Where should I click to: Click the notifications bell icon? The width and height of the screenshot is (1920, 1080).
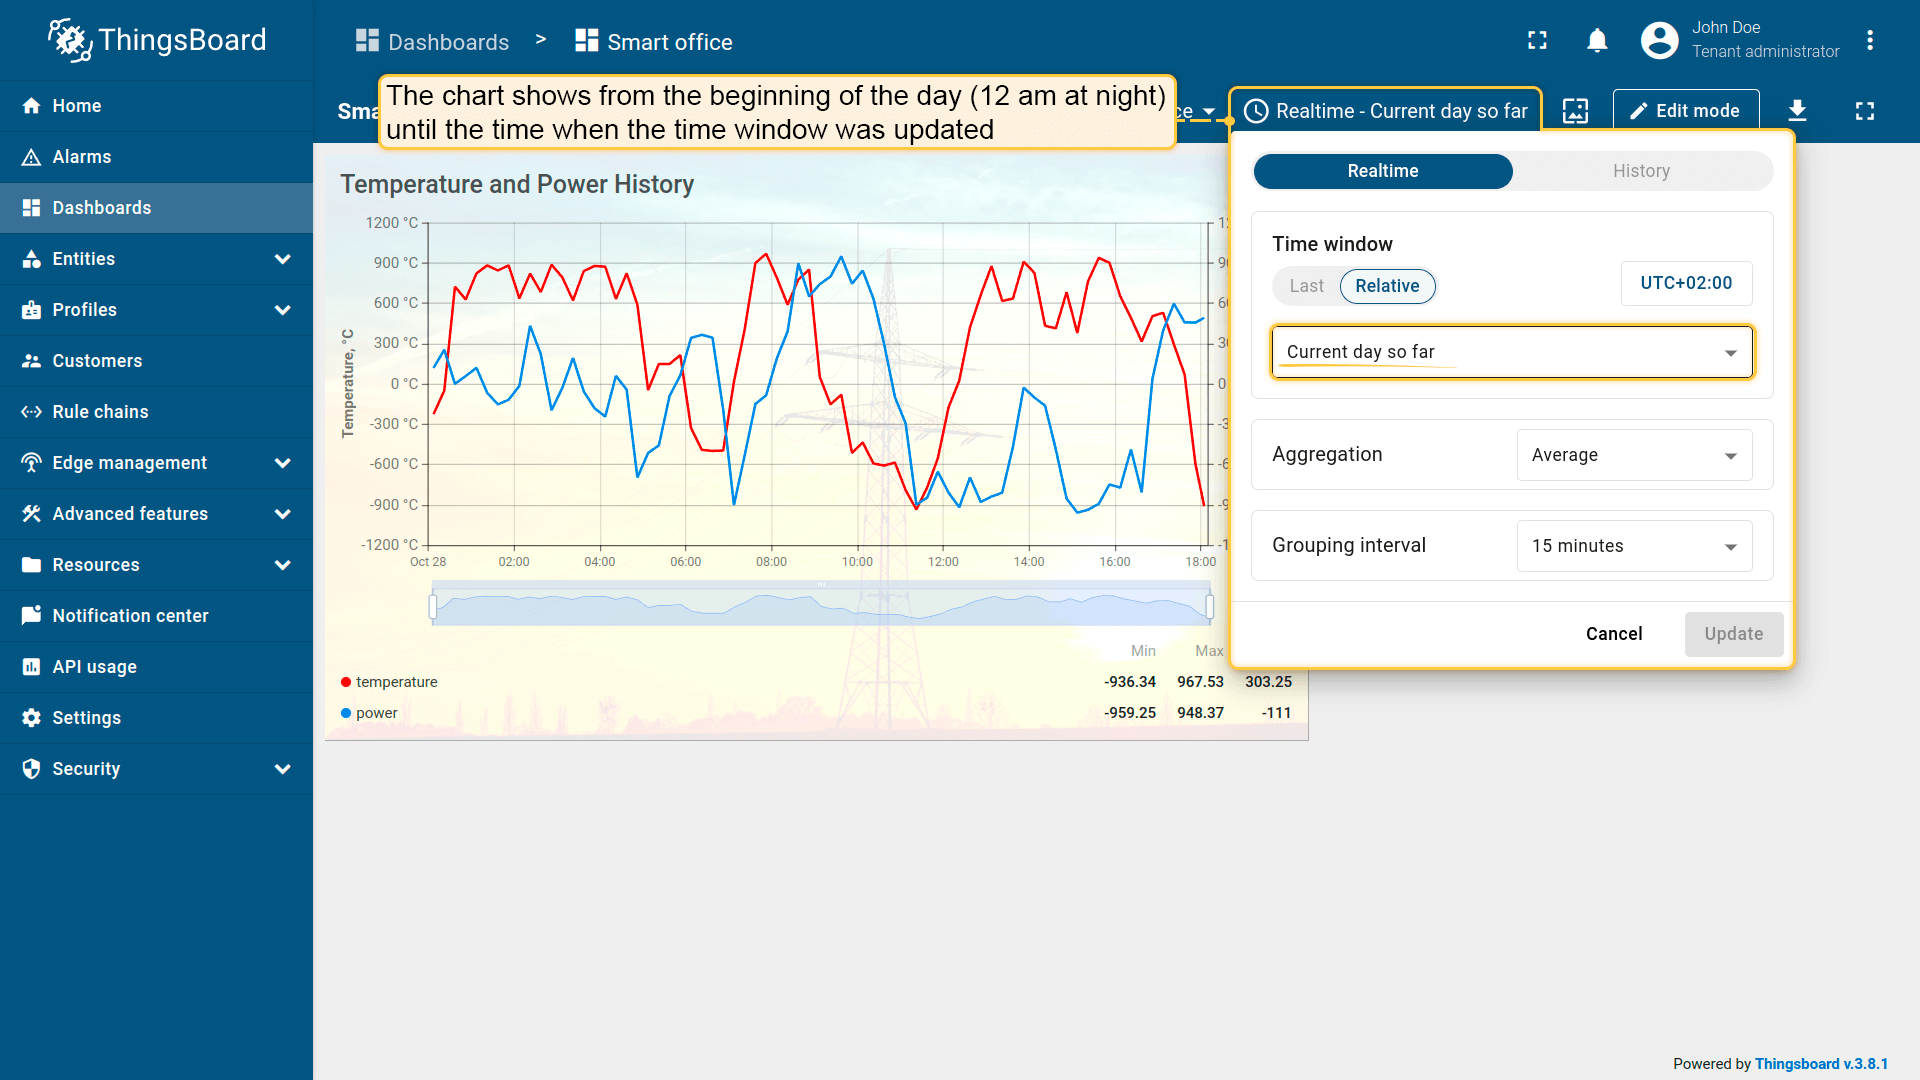pyautogui.click(x=1597, y=41)
